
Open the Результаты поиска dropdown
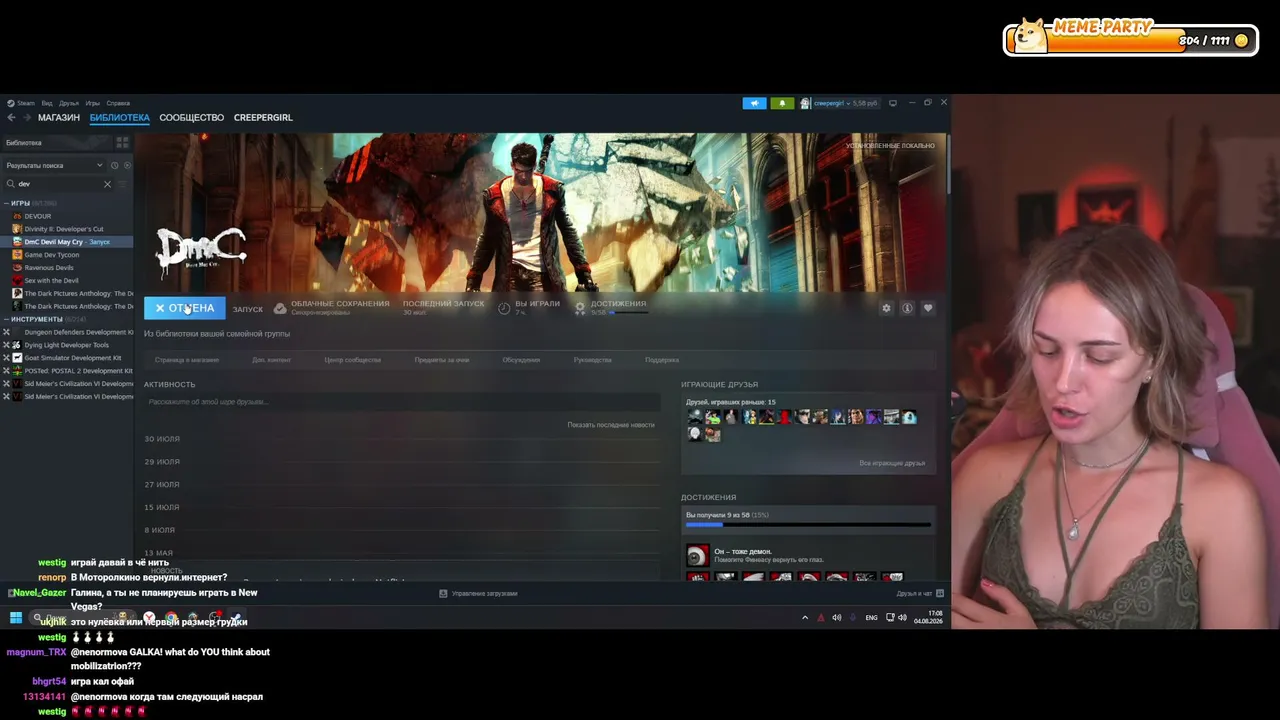[x=54, y=165]
